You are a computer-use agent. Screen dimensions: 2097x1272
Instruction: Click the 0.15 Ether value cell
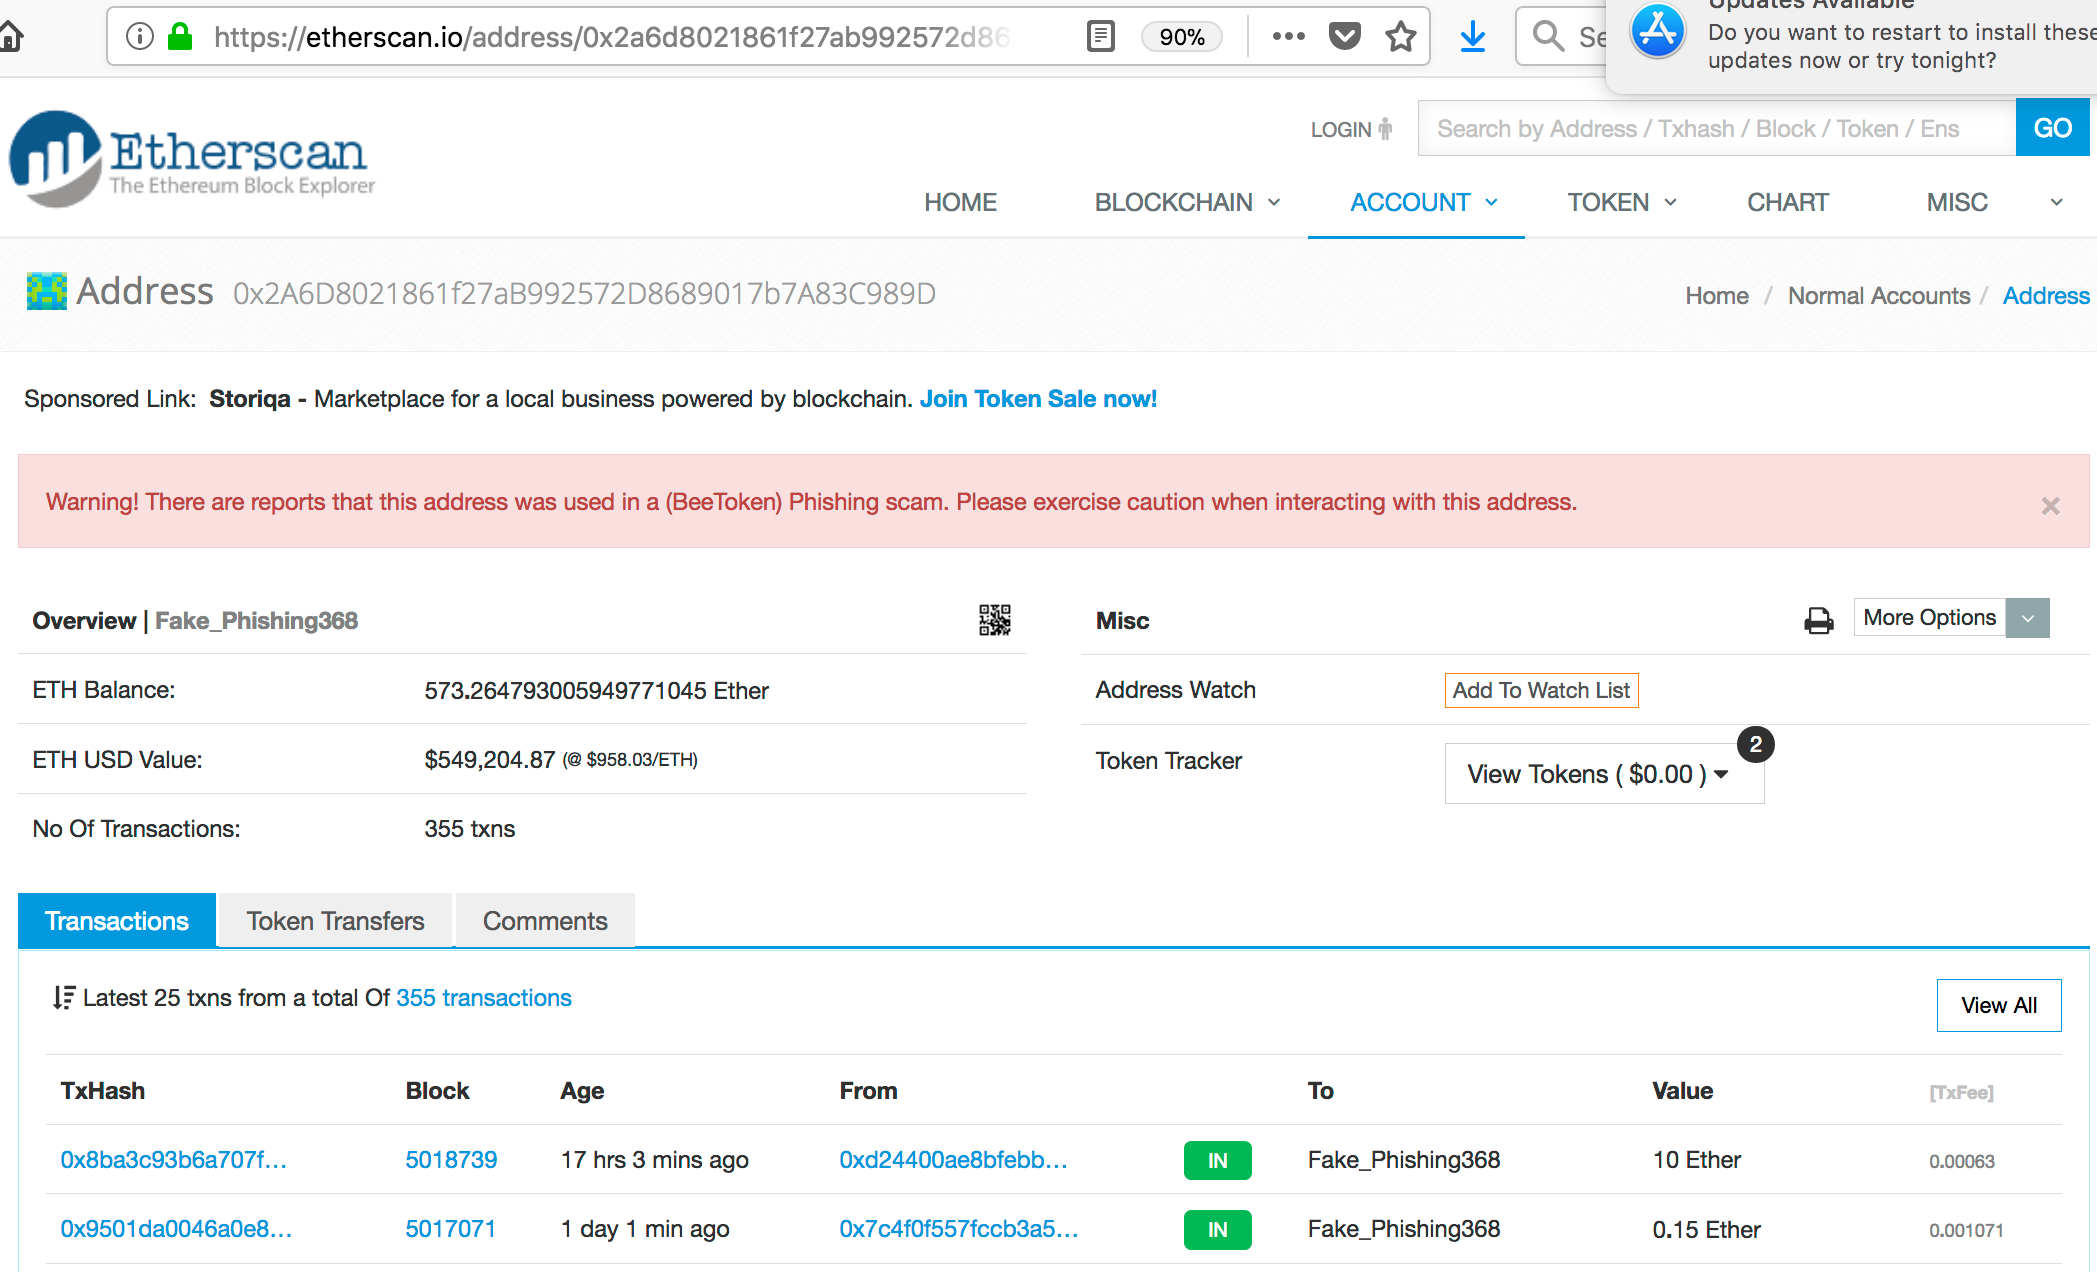point(1706,1230)
